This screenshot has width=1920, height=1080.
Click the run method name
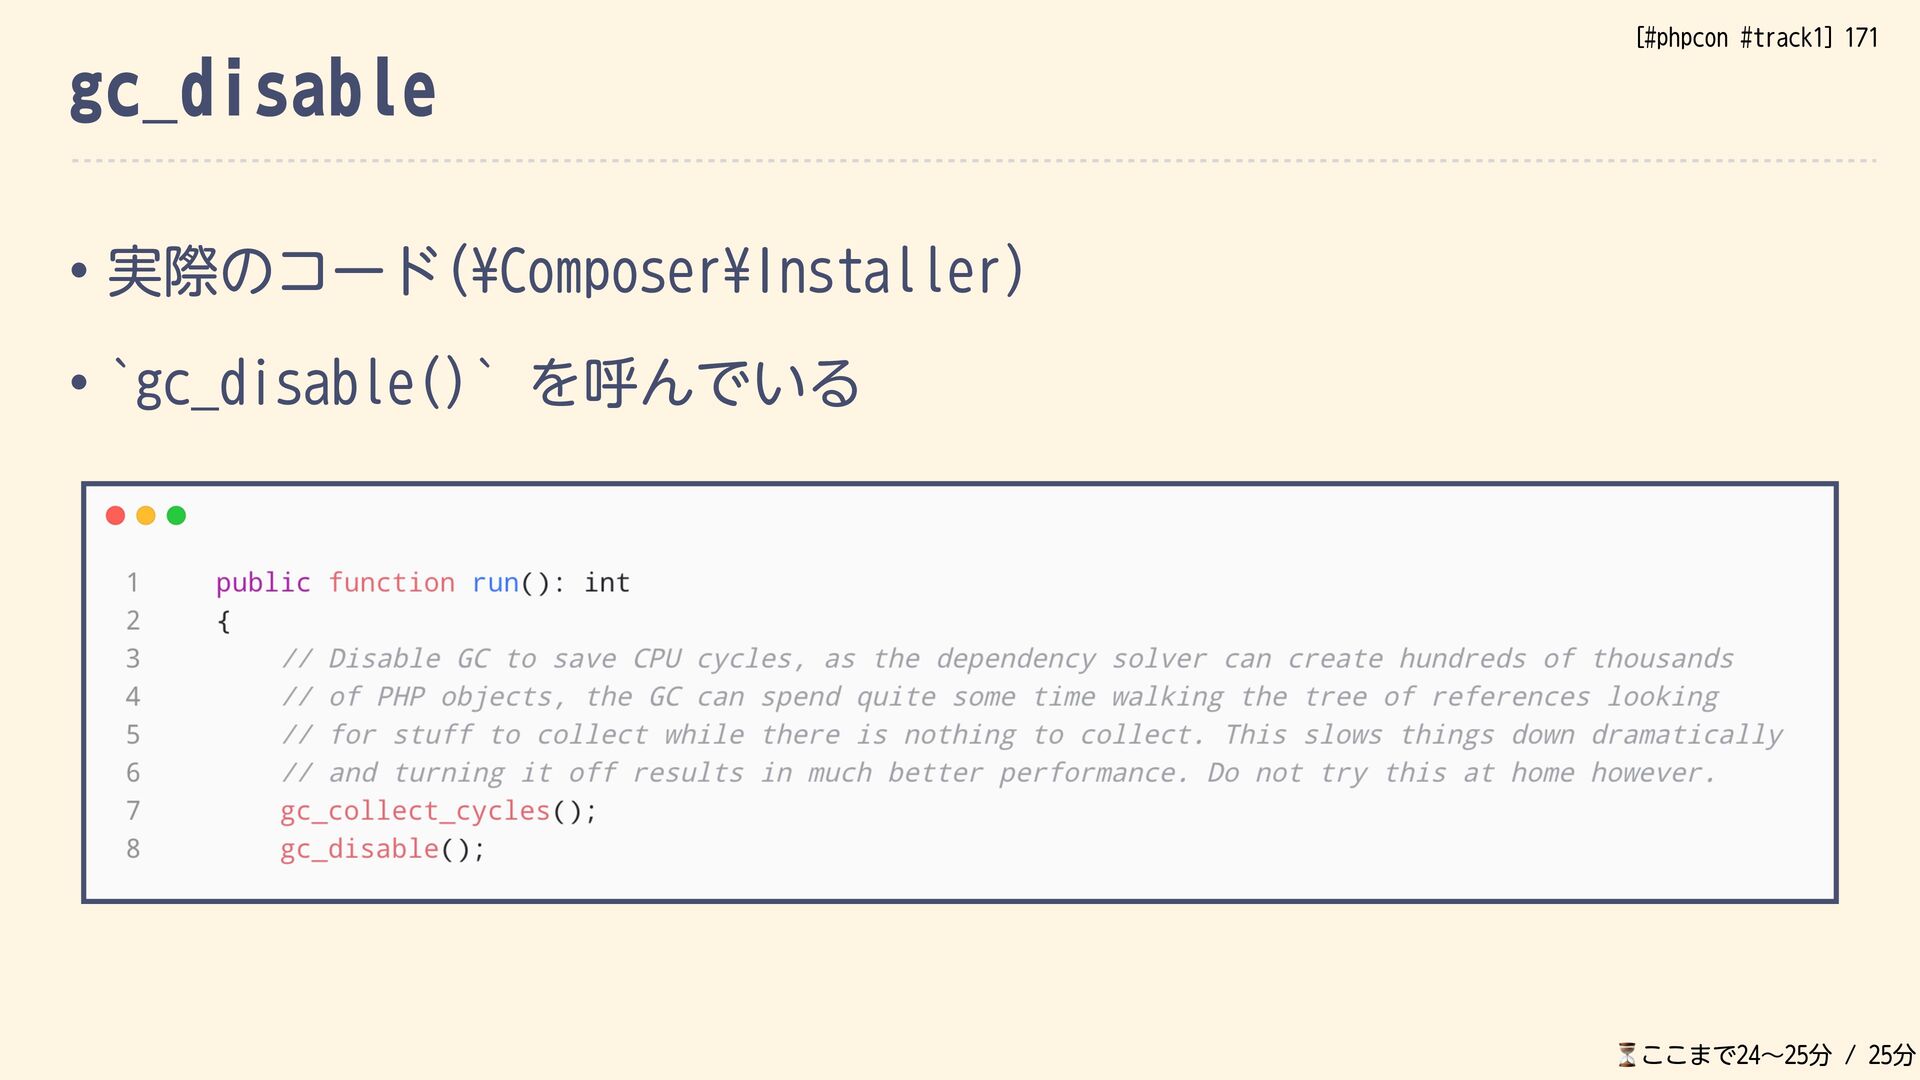click(x=495, y=583)
